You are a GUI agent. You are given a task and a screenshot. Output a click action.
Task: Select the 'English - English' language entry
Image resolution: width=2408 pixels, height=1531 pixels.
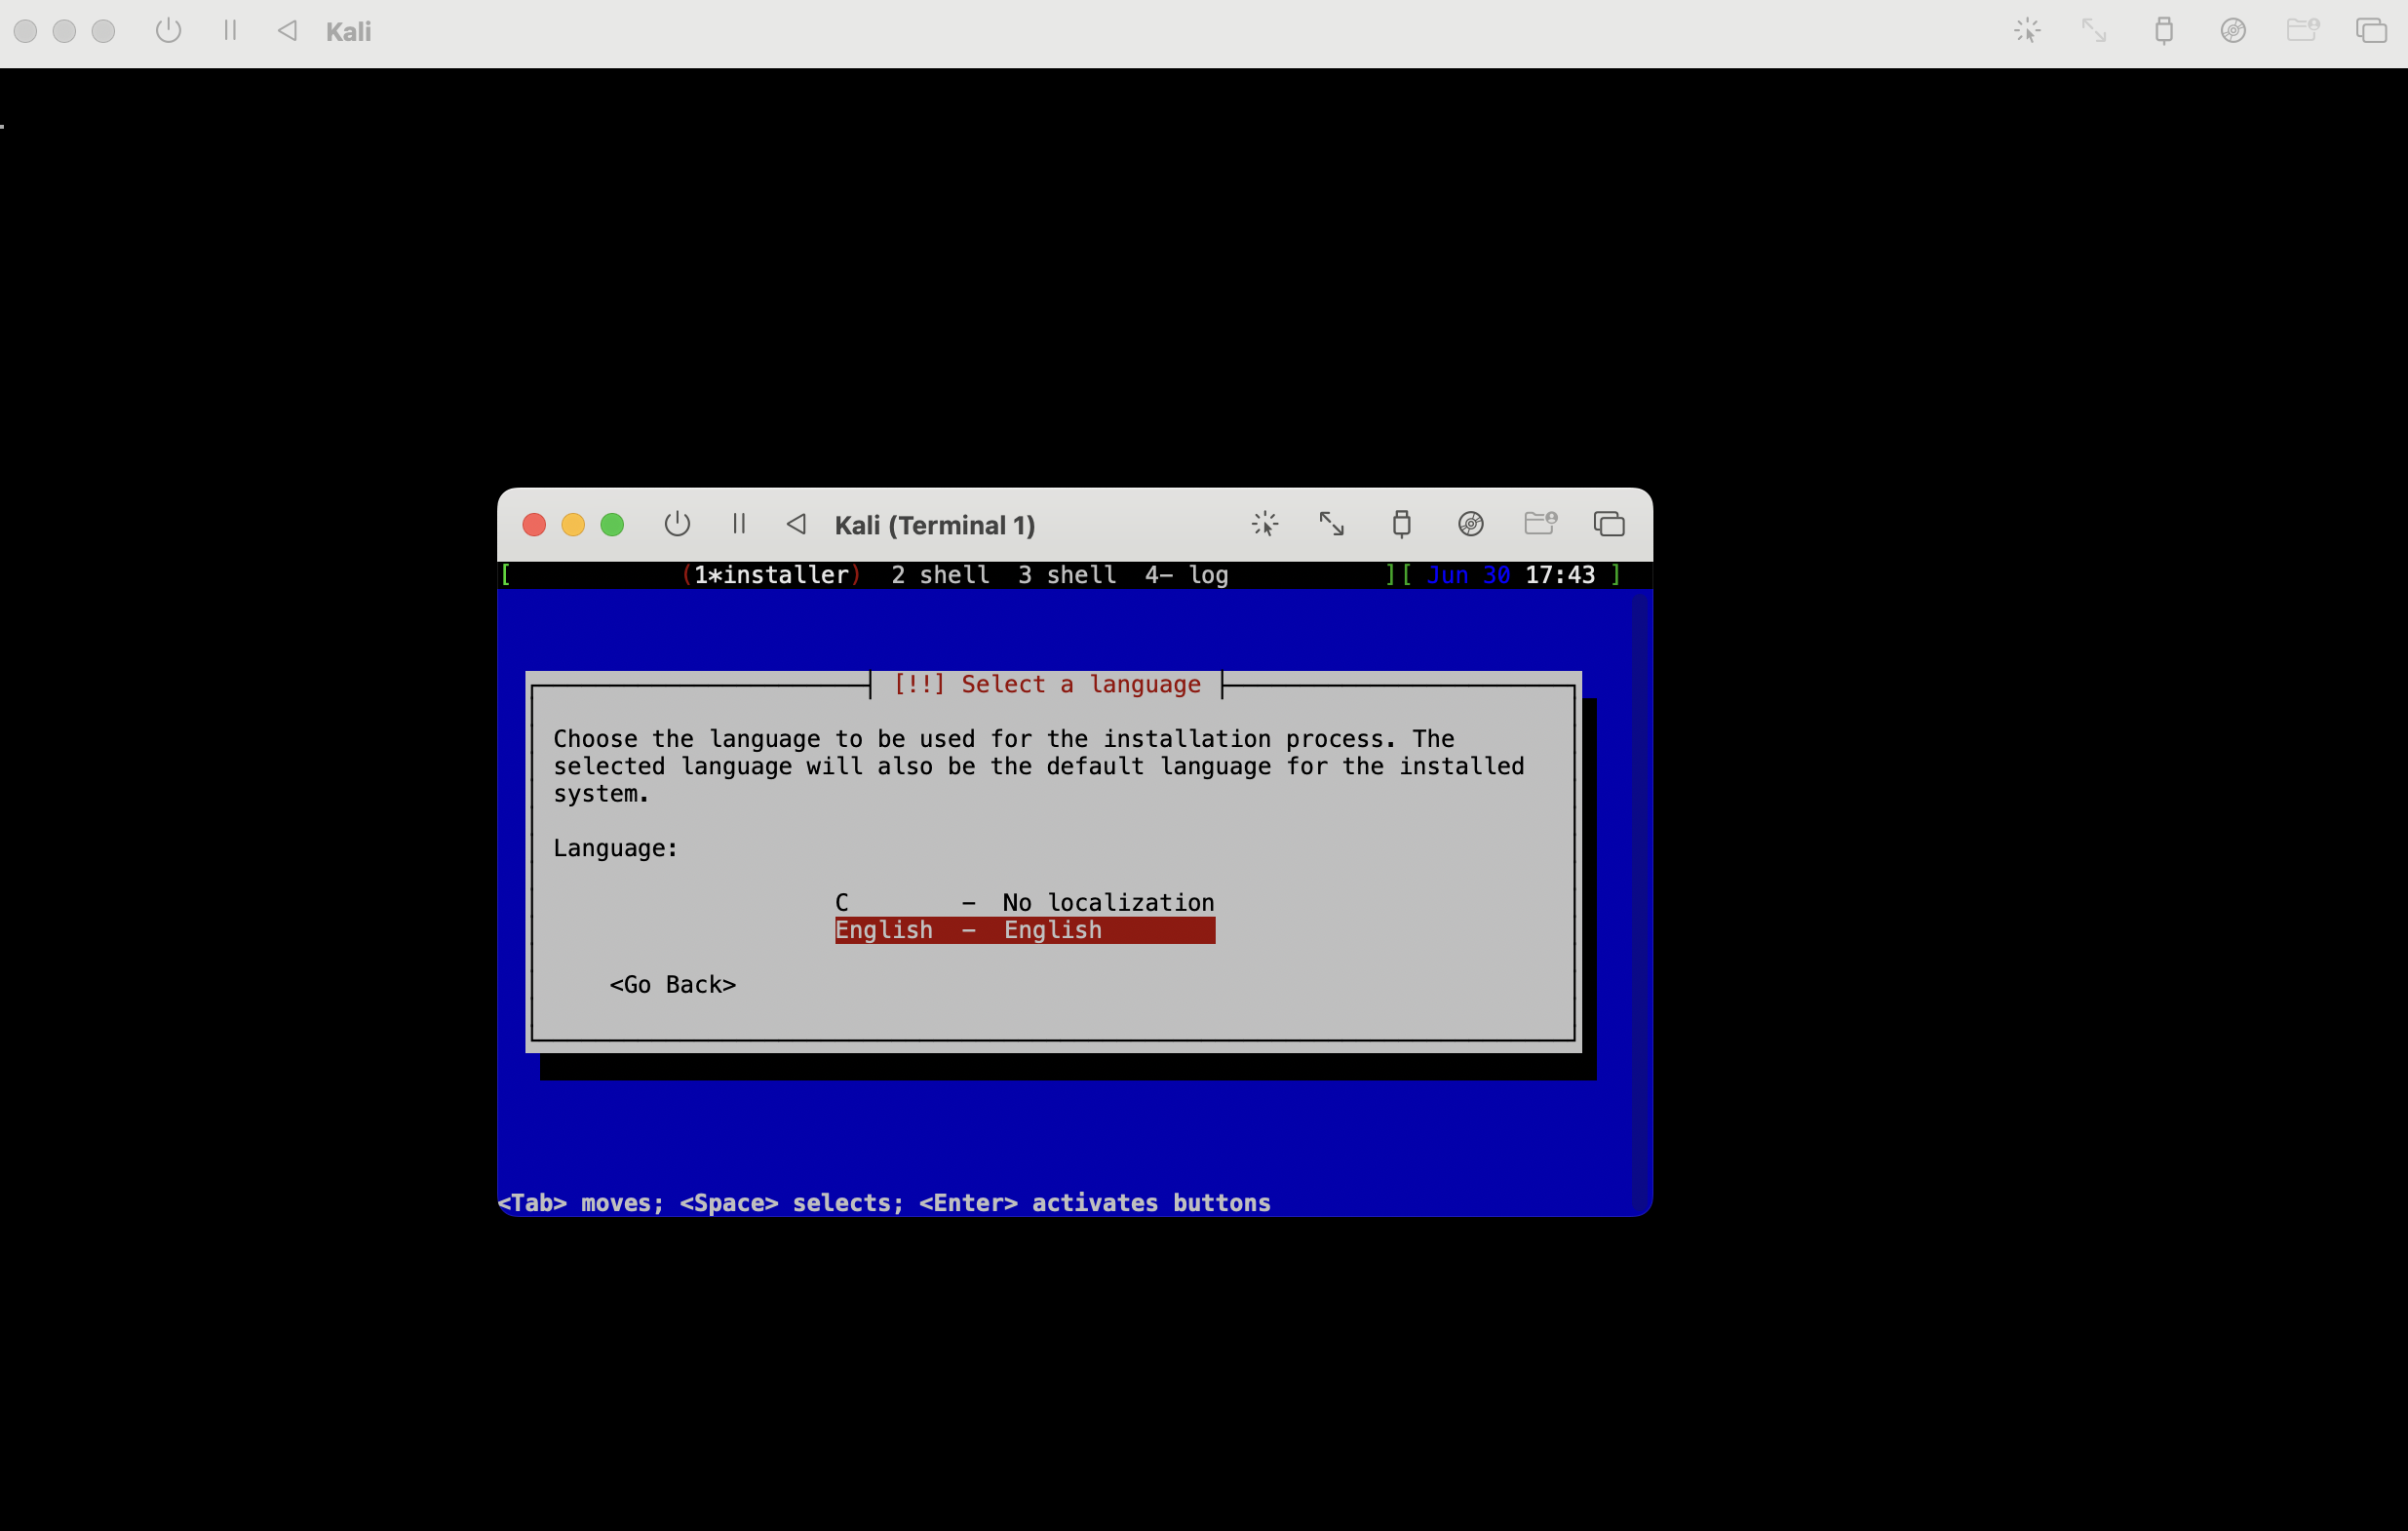(x=1024, y=930)
